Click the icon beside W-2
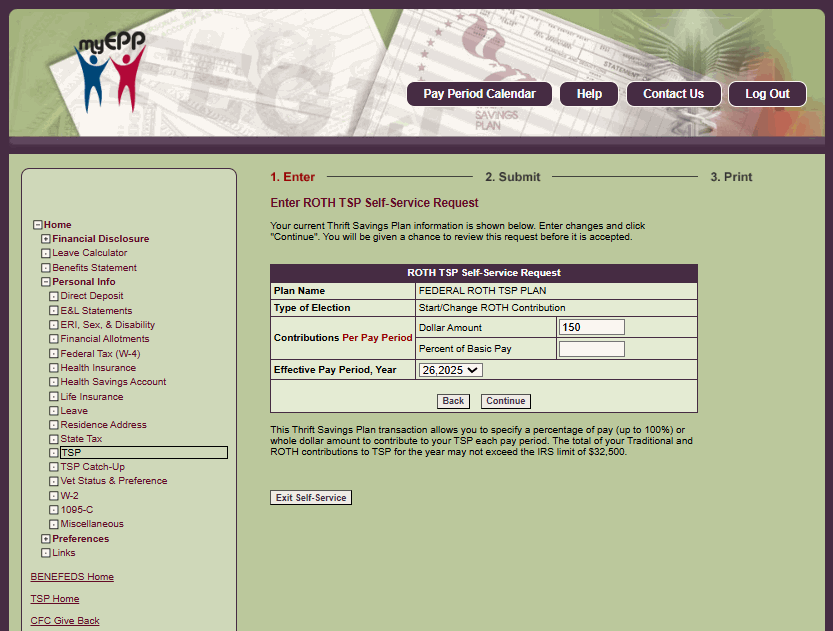833x631 pixels. (x=54, y=496)
